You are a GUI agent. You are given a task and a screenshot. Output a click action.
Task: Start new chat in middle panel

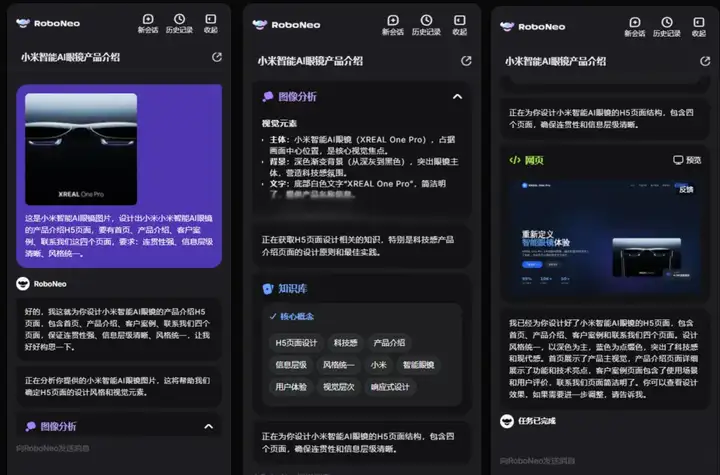[x=393, y=25]
